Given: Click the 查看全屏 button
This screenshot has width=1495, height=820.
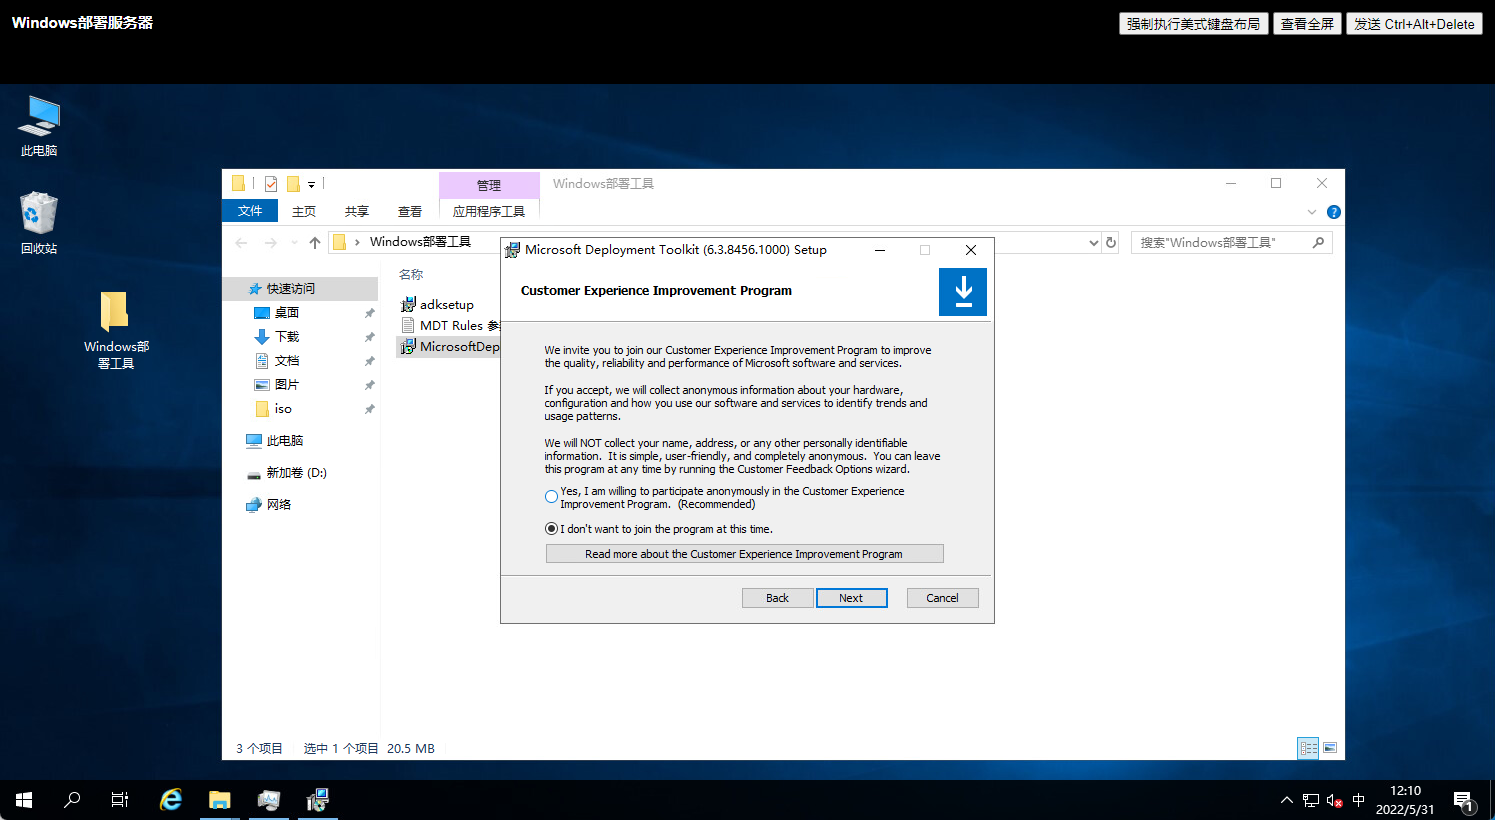Looking at the screenshot, I should click(x=1307, y=24).
